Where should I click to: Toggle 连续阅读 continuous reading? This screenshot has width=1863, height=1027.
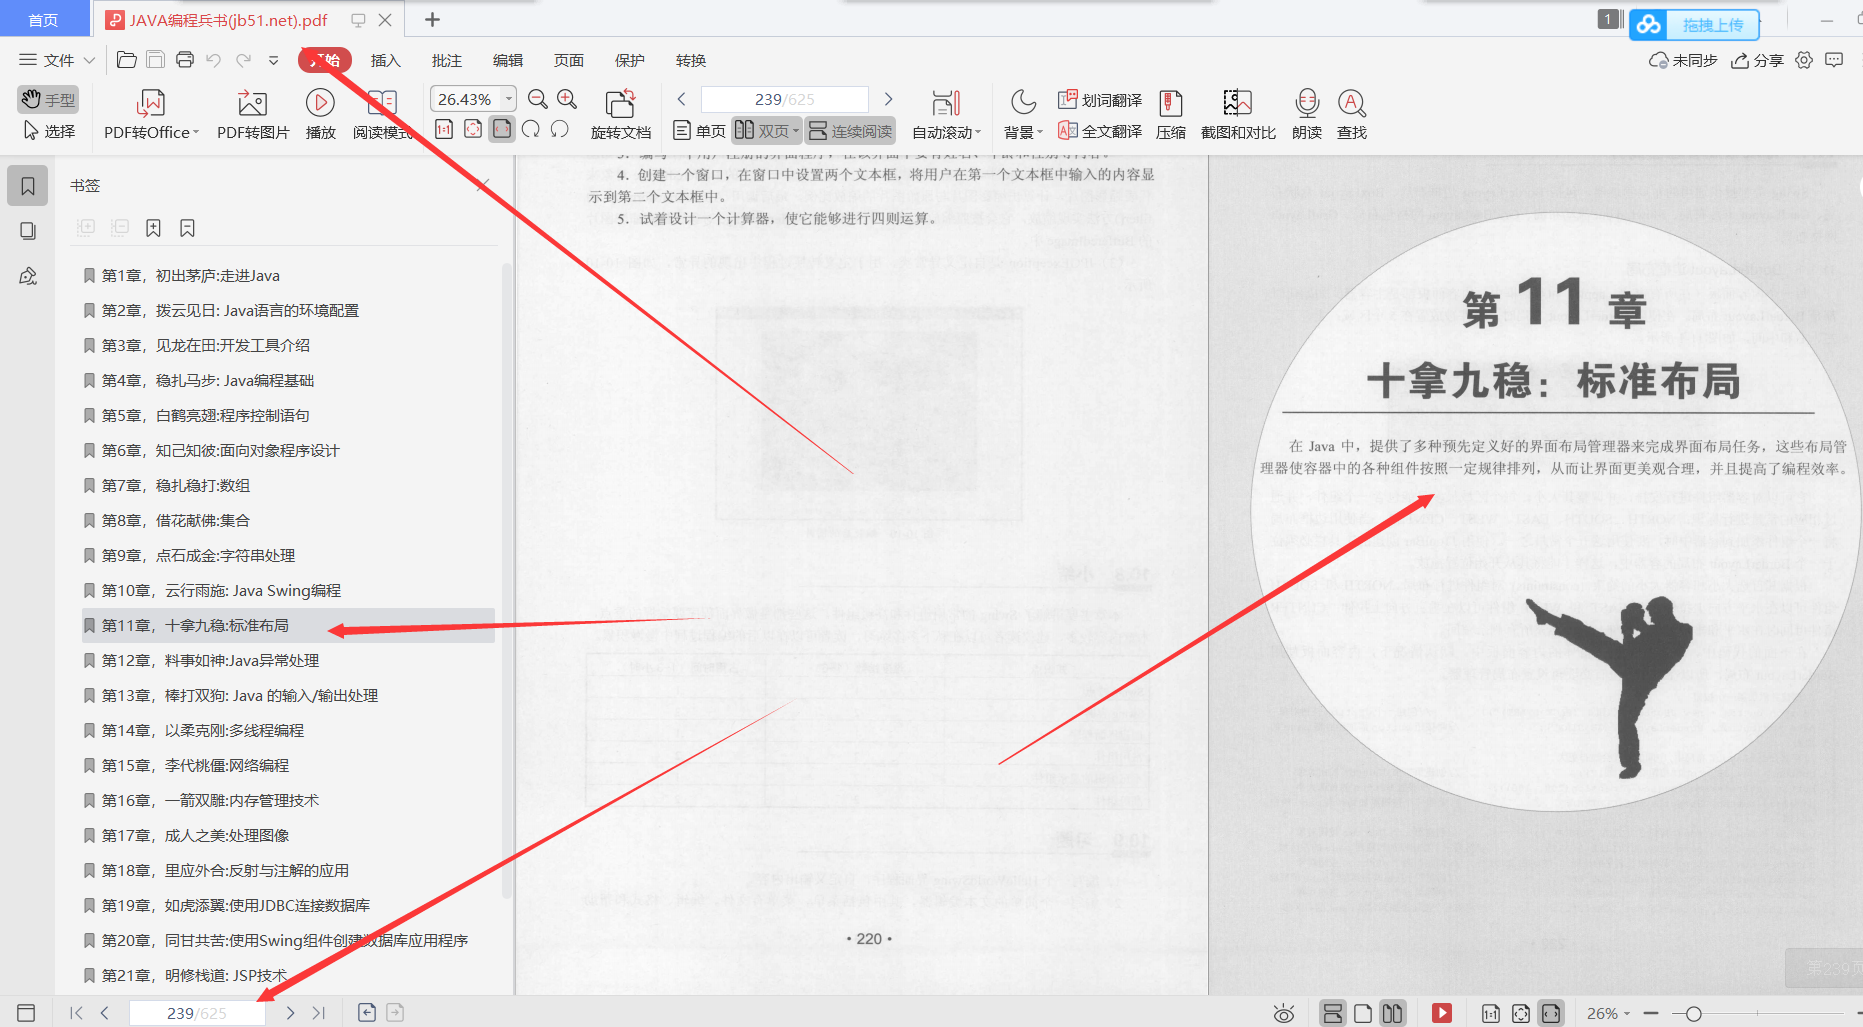(851, 131)
